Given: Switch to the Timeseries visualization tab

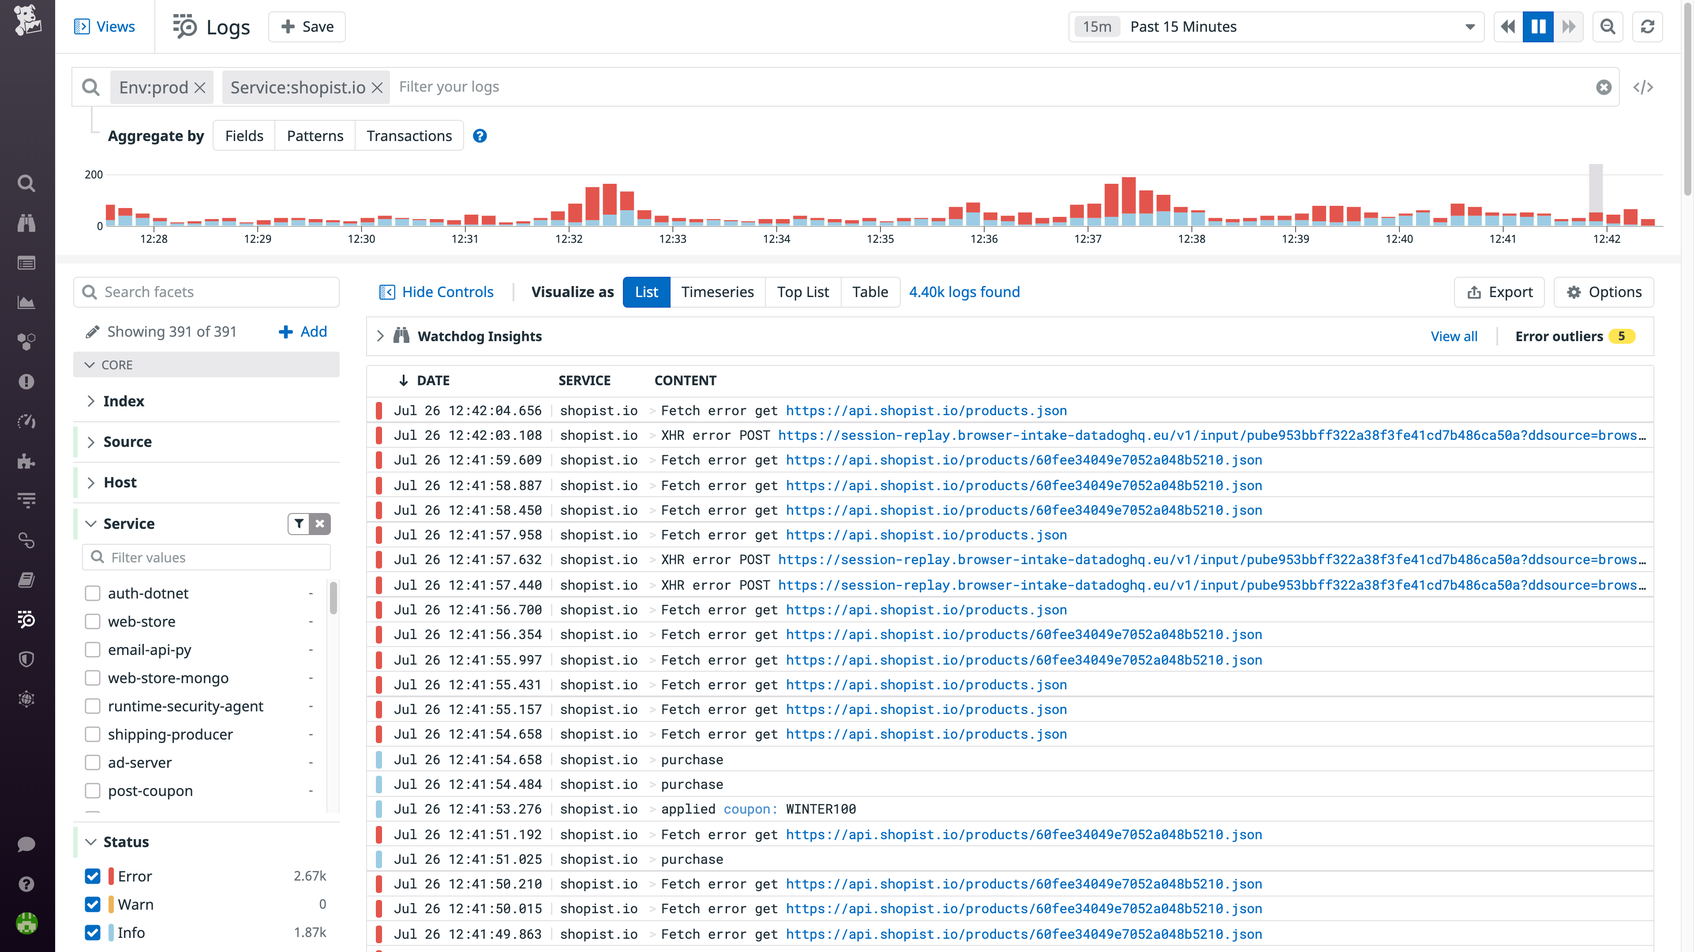Looking at the screenshot, I should click(717, 292).
